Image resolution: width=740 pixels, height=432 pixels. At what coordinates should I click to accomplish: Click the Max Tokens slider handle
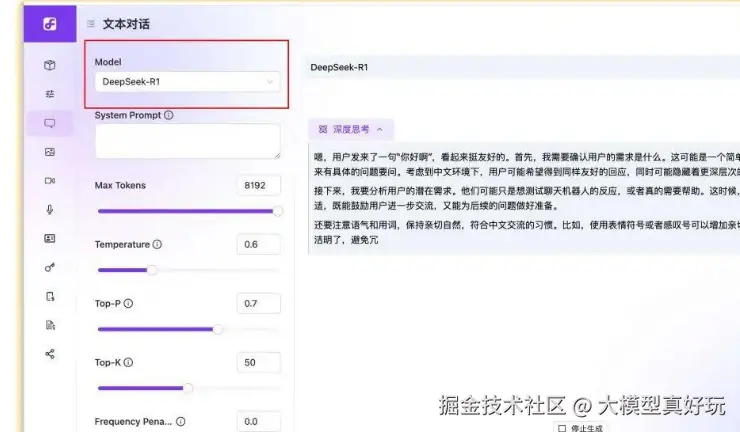coord(278,211)
